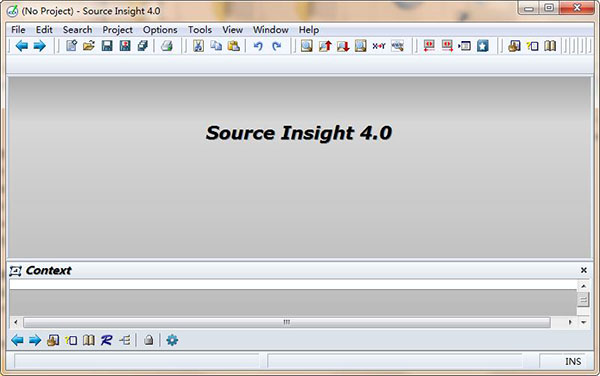
Task: Minimize the Source Insight window
Action: pyautogui.click(x=529, y=7)
